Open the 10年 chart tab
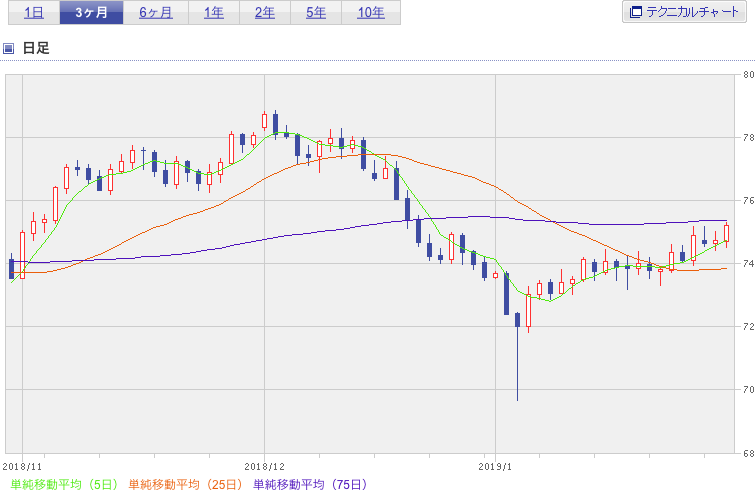 coord(371,13)
